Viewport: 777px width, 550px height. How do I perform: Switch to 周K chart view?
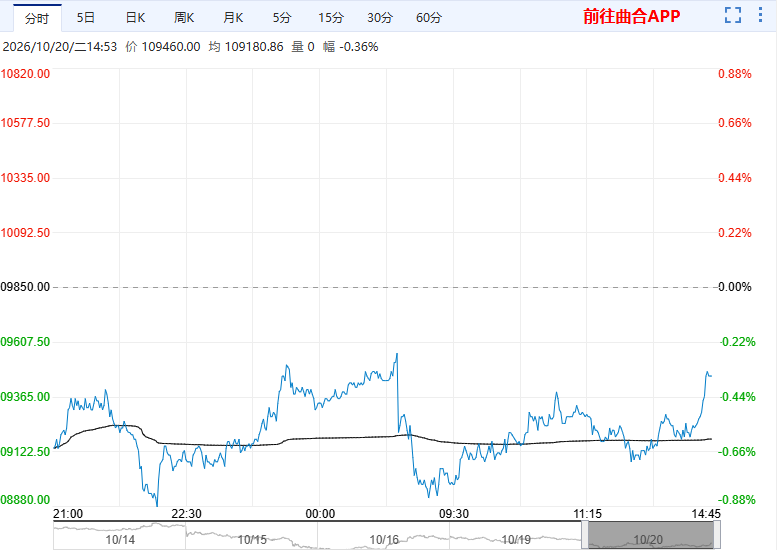(x=184, y=18)
